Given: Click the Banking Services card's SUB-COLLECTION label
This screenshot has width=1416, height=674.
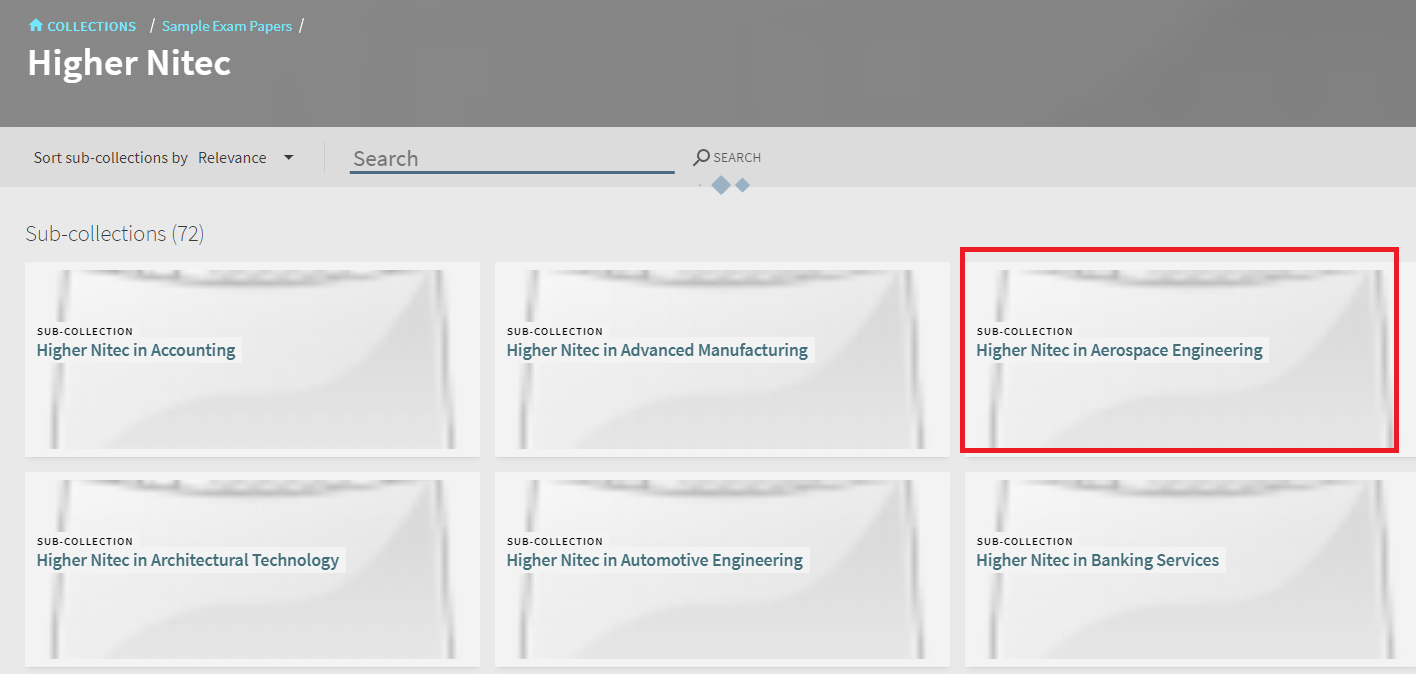Looking at the screenshot, I should pyautogui.click(x=1025, y=541).
